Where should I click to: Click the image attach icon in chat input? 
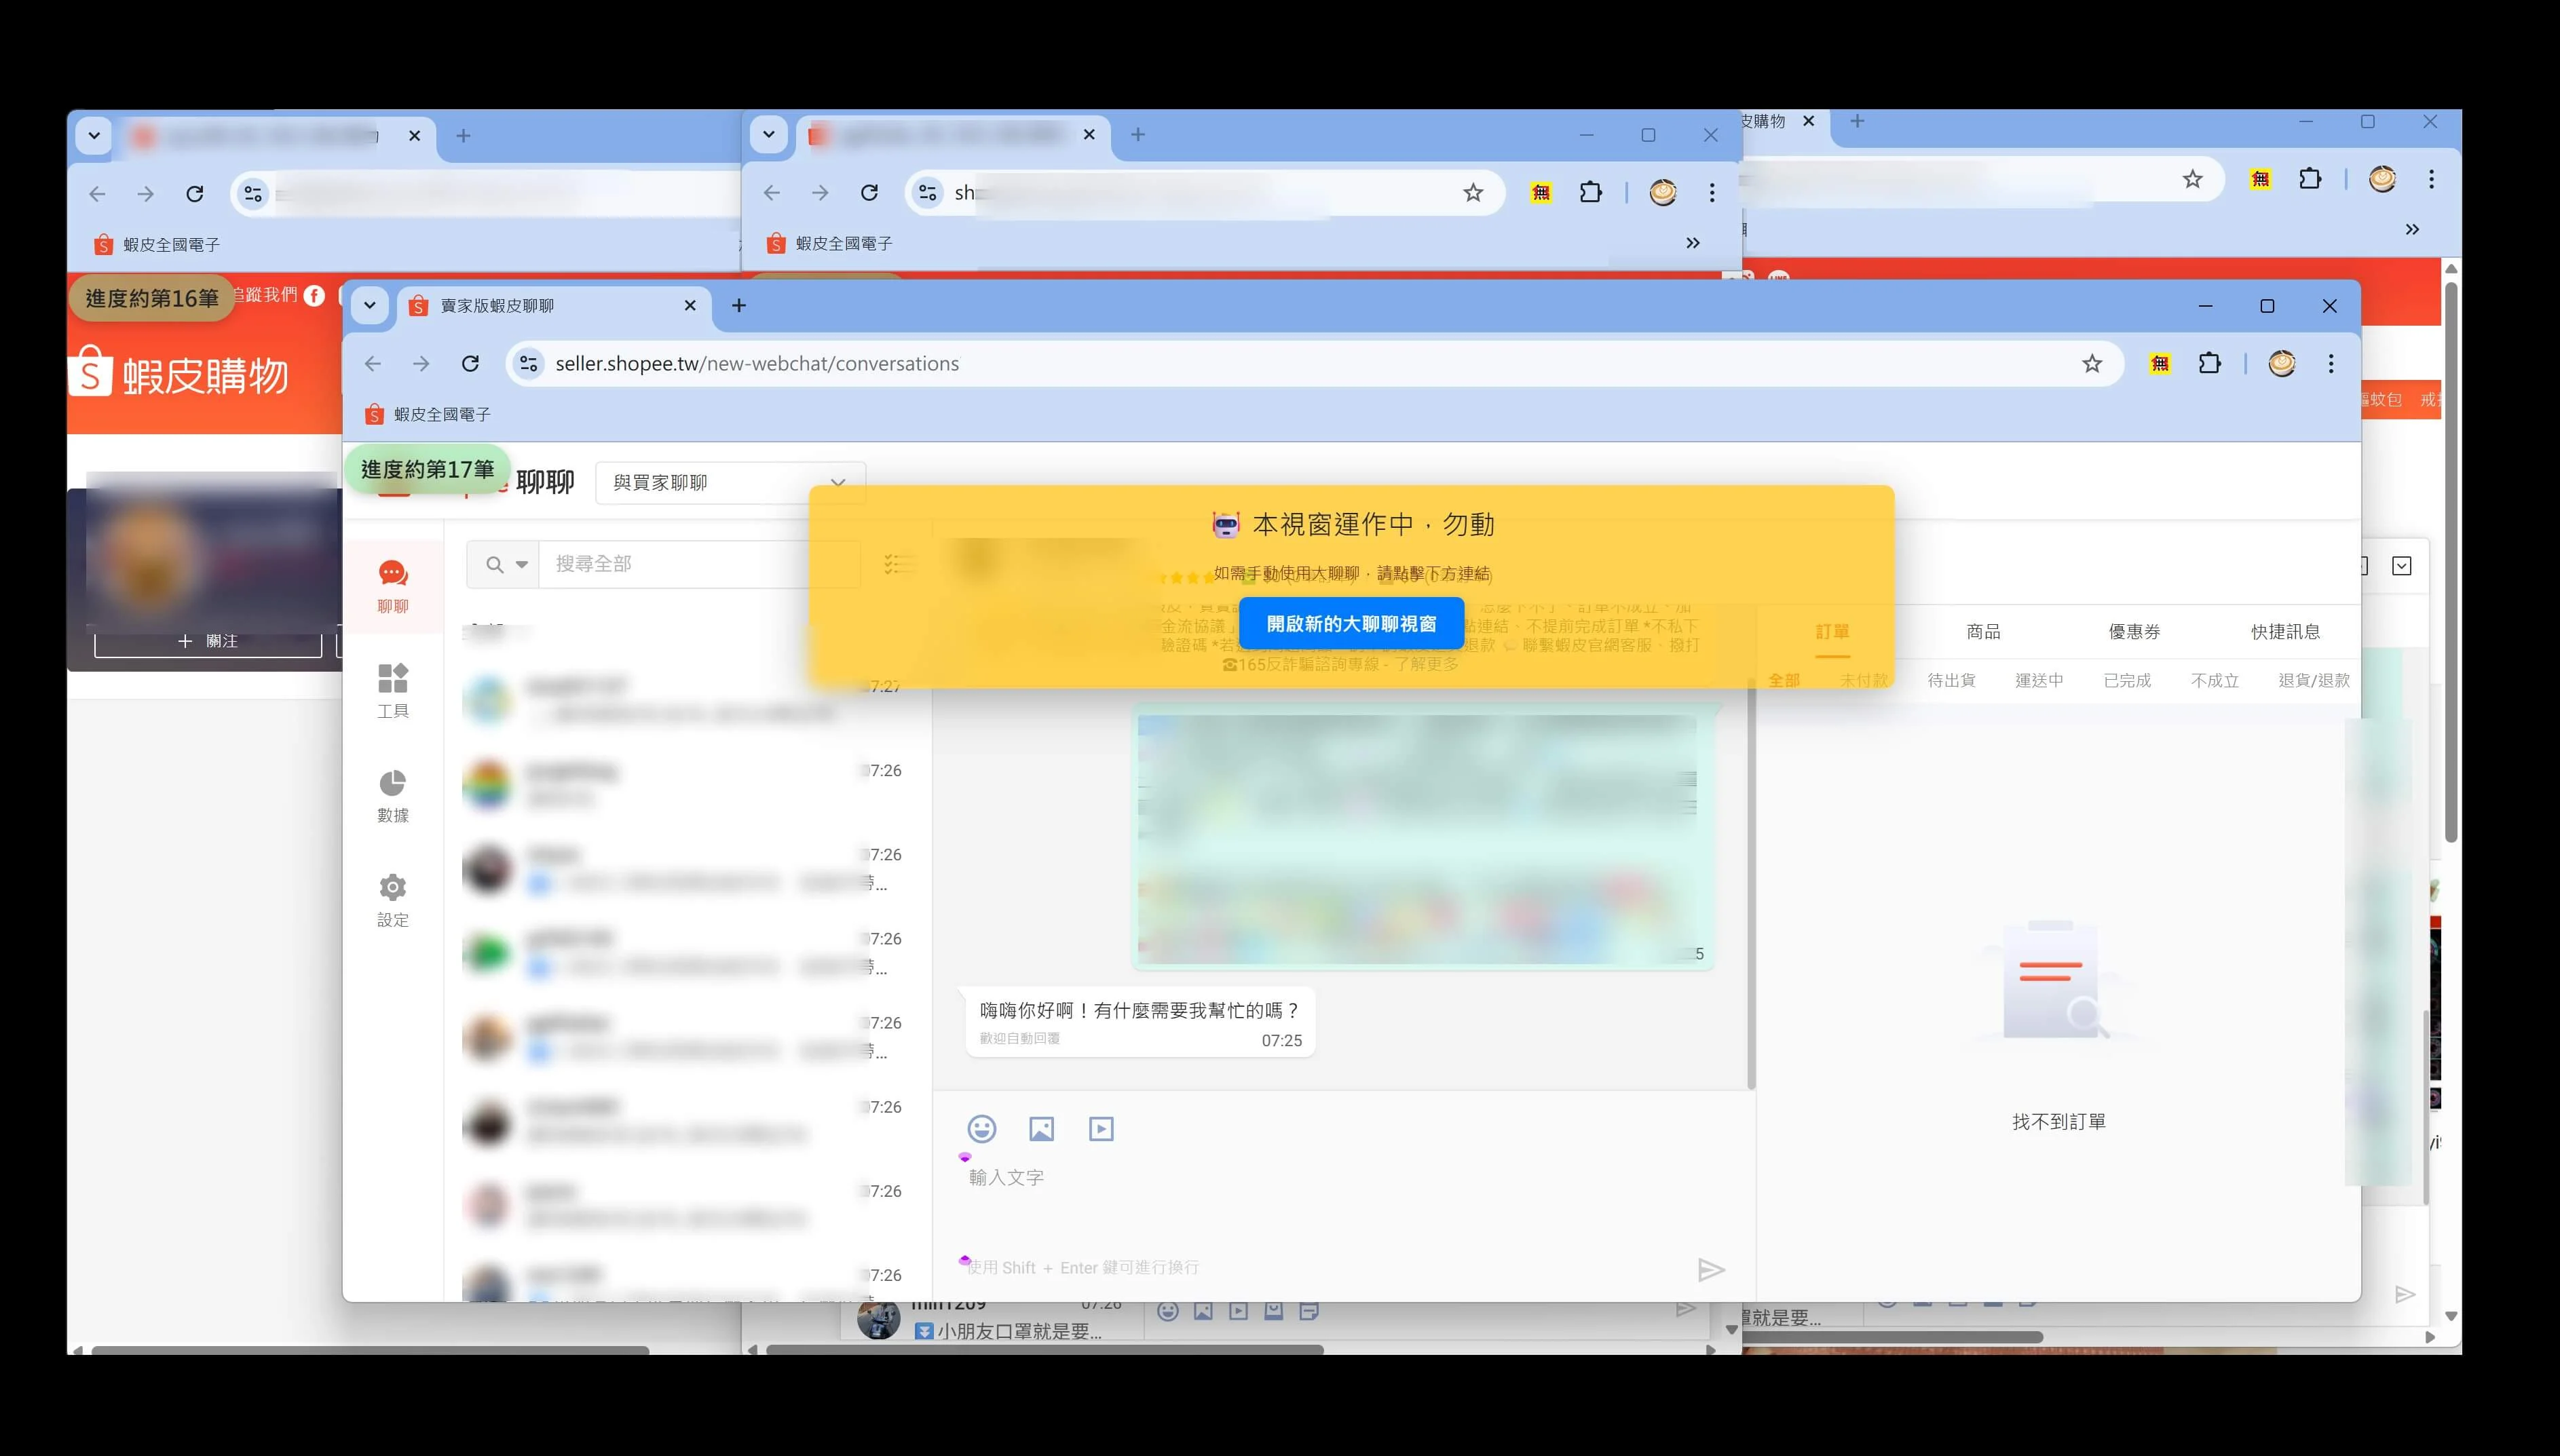pos(1041,1129)
